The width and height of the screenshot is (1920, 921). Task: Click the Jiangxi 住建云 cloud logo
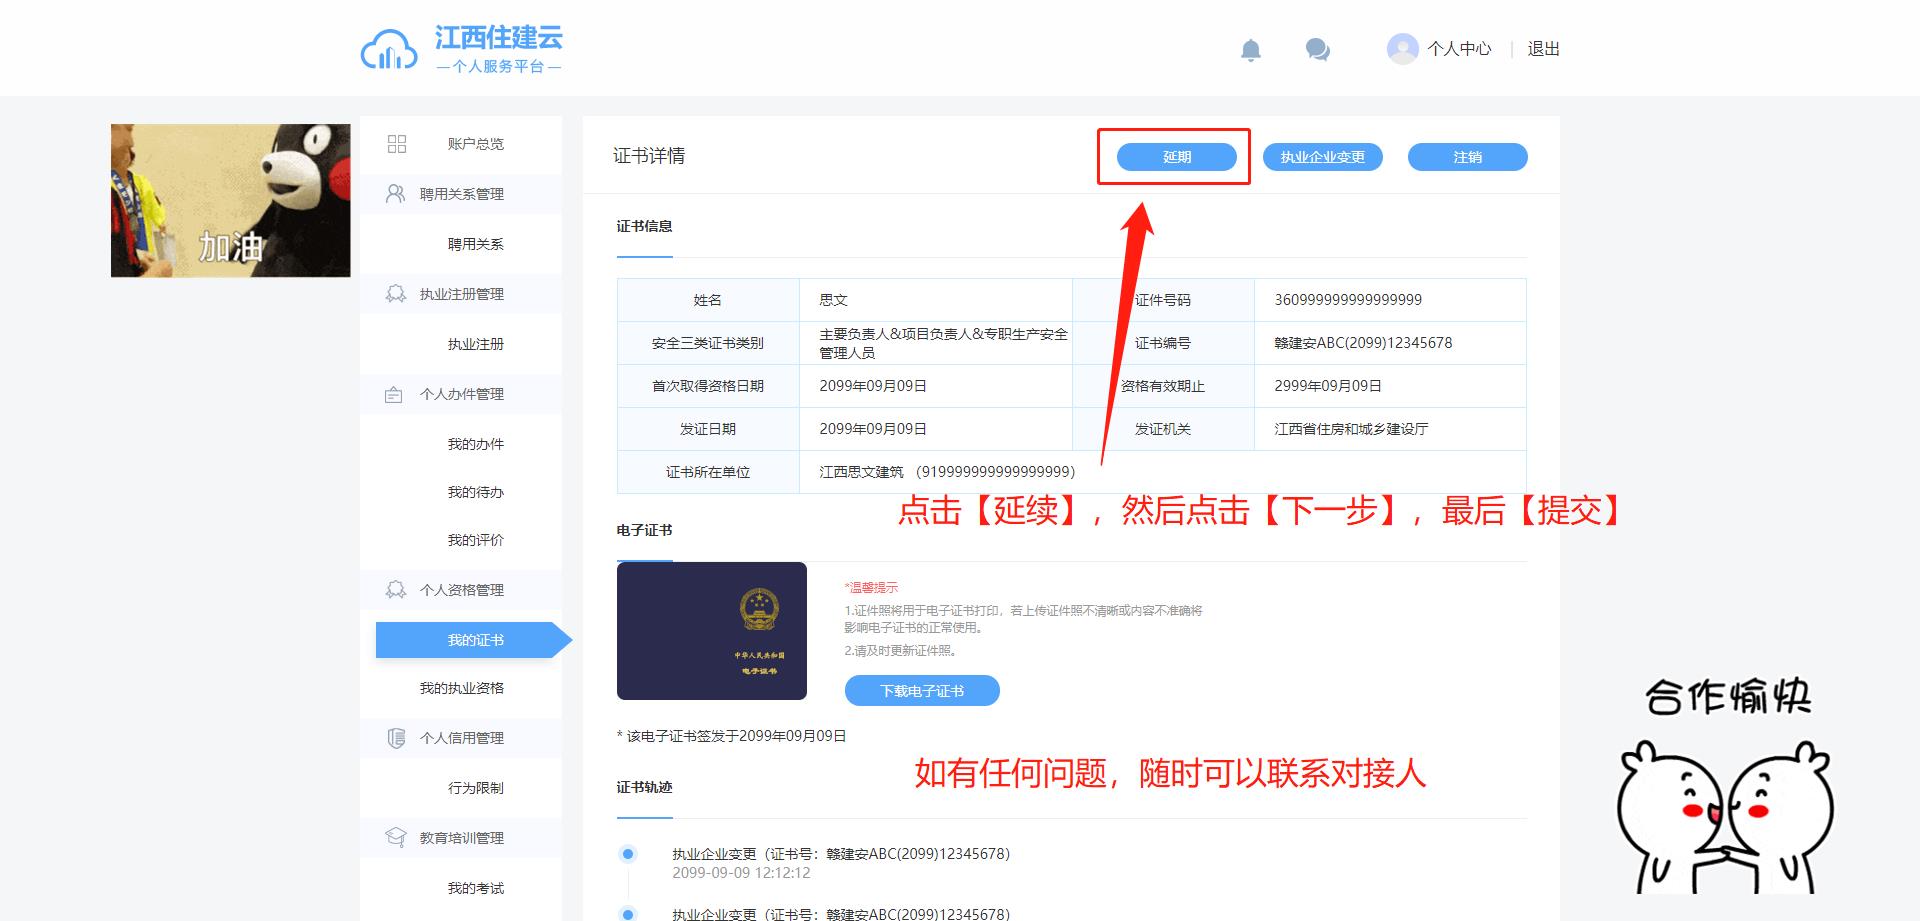pyautogui.click(x=388, y=50)
